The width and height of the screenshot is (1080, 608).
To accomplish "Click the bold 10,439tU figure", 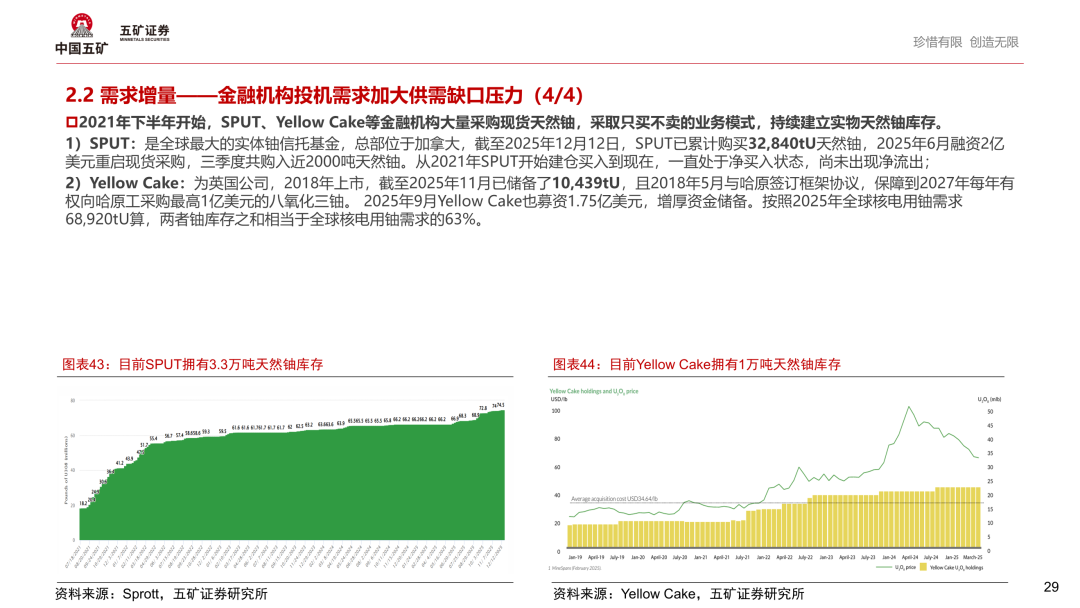I will [586, 183].
